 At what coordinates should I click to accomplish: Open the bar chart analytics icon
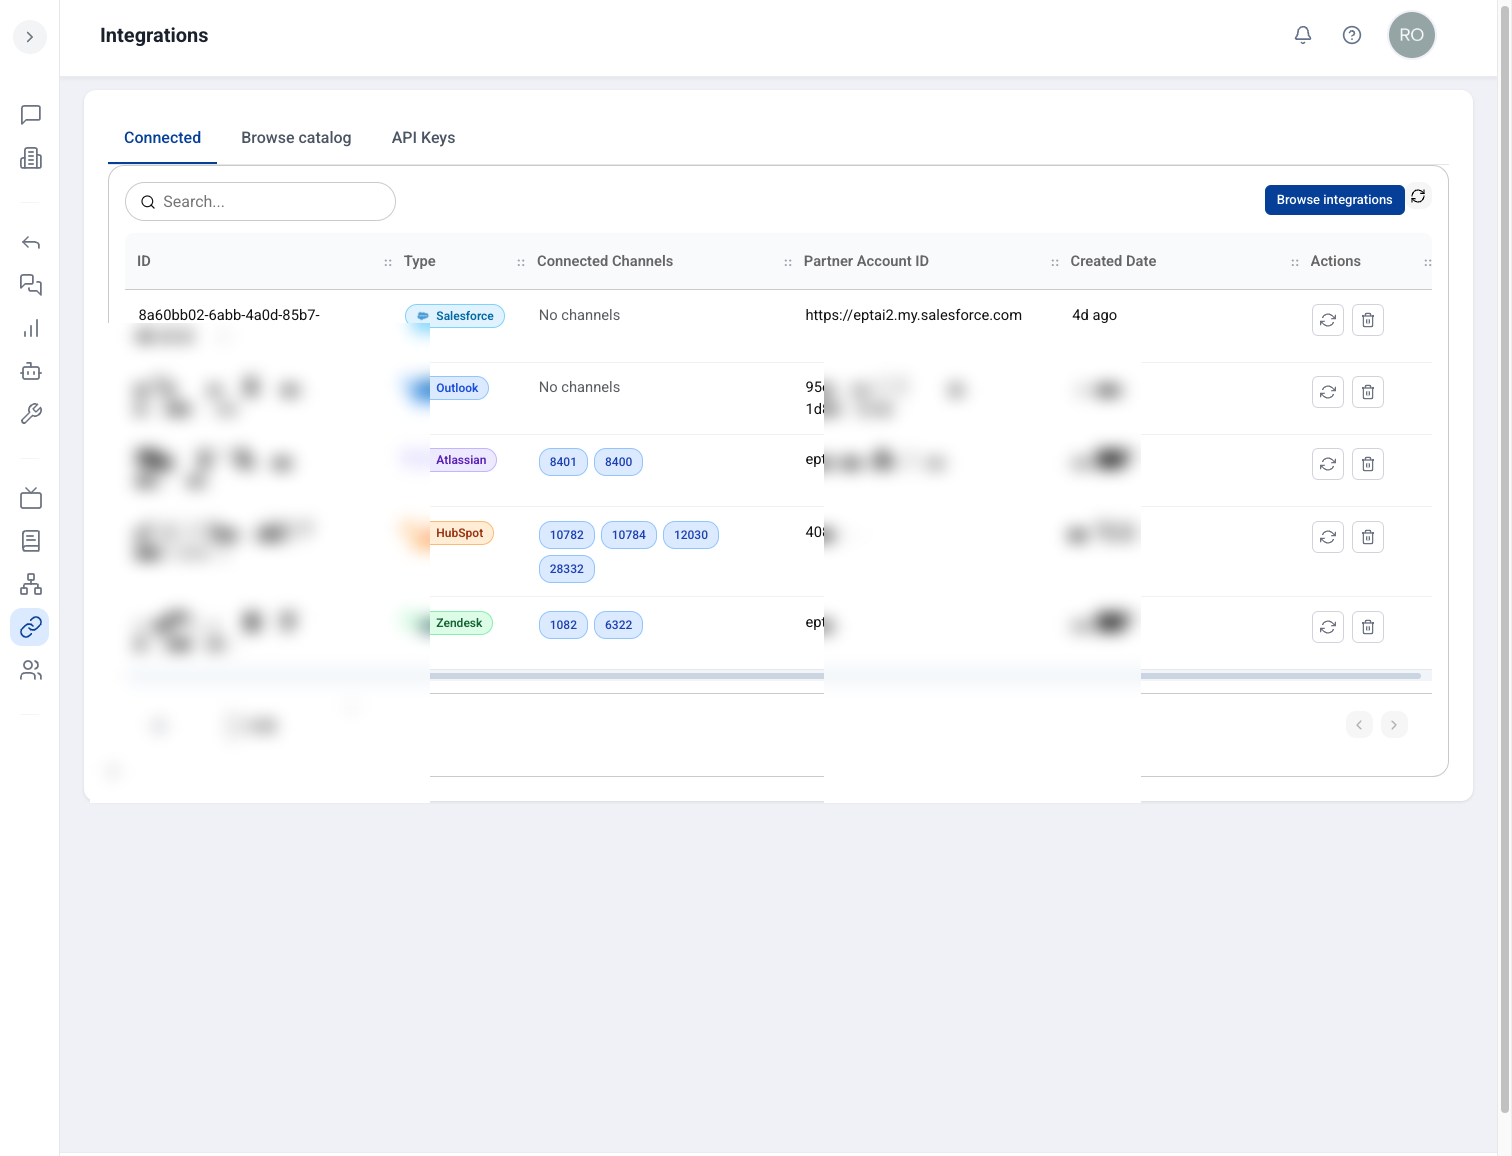click(31, 329)
